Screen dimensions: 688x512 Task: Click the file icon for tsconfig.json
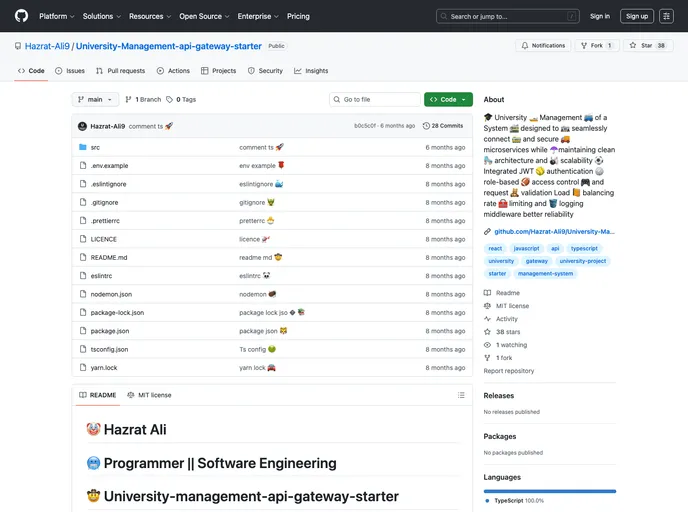[82, 349]
